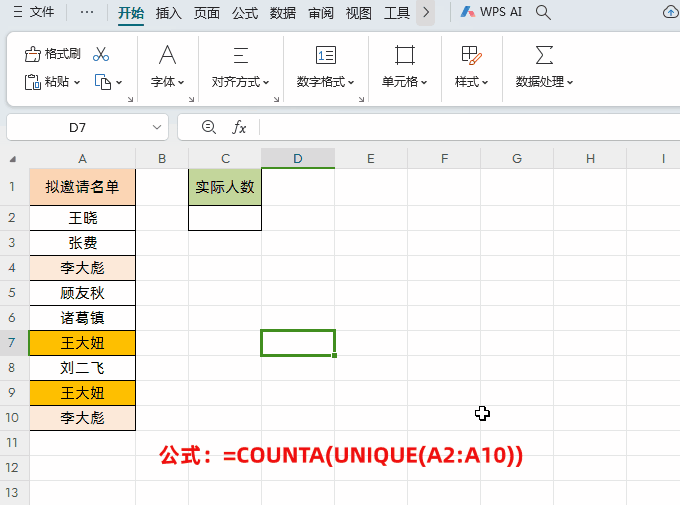
Task: Open the WPS AI button
Action: (491, 12)
